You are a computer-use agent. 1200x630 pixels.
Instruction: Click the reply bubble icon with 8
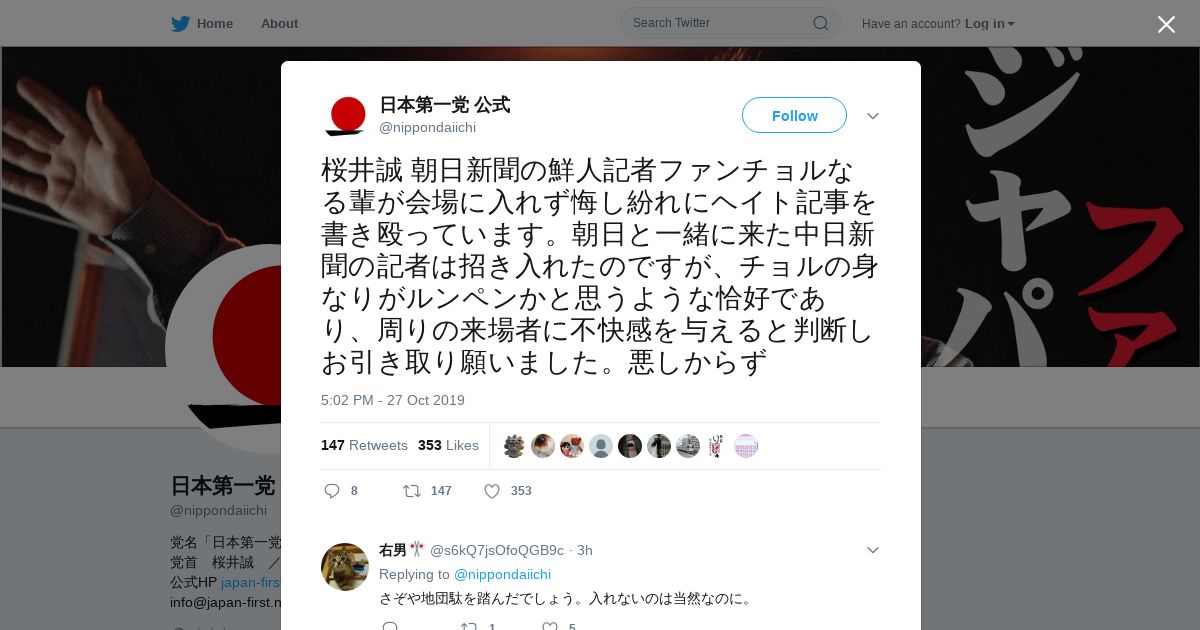pyautogui.click(x=333, y=491)
